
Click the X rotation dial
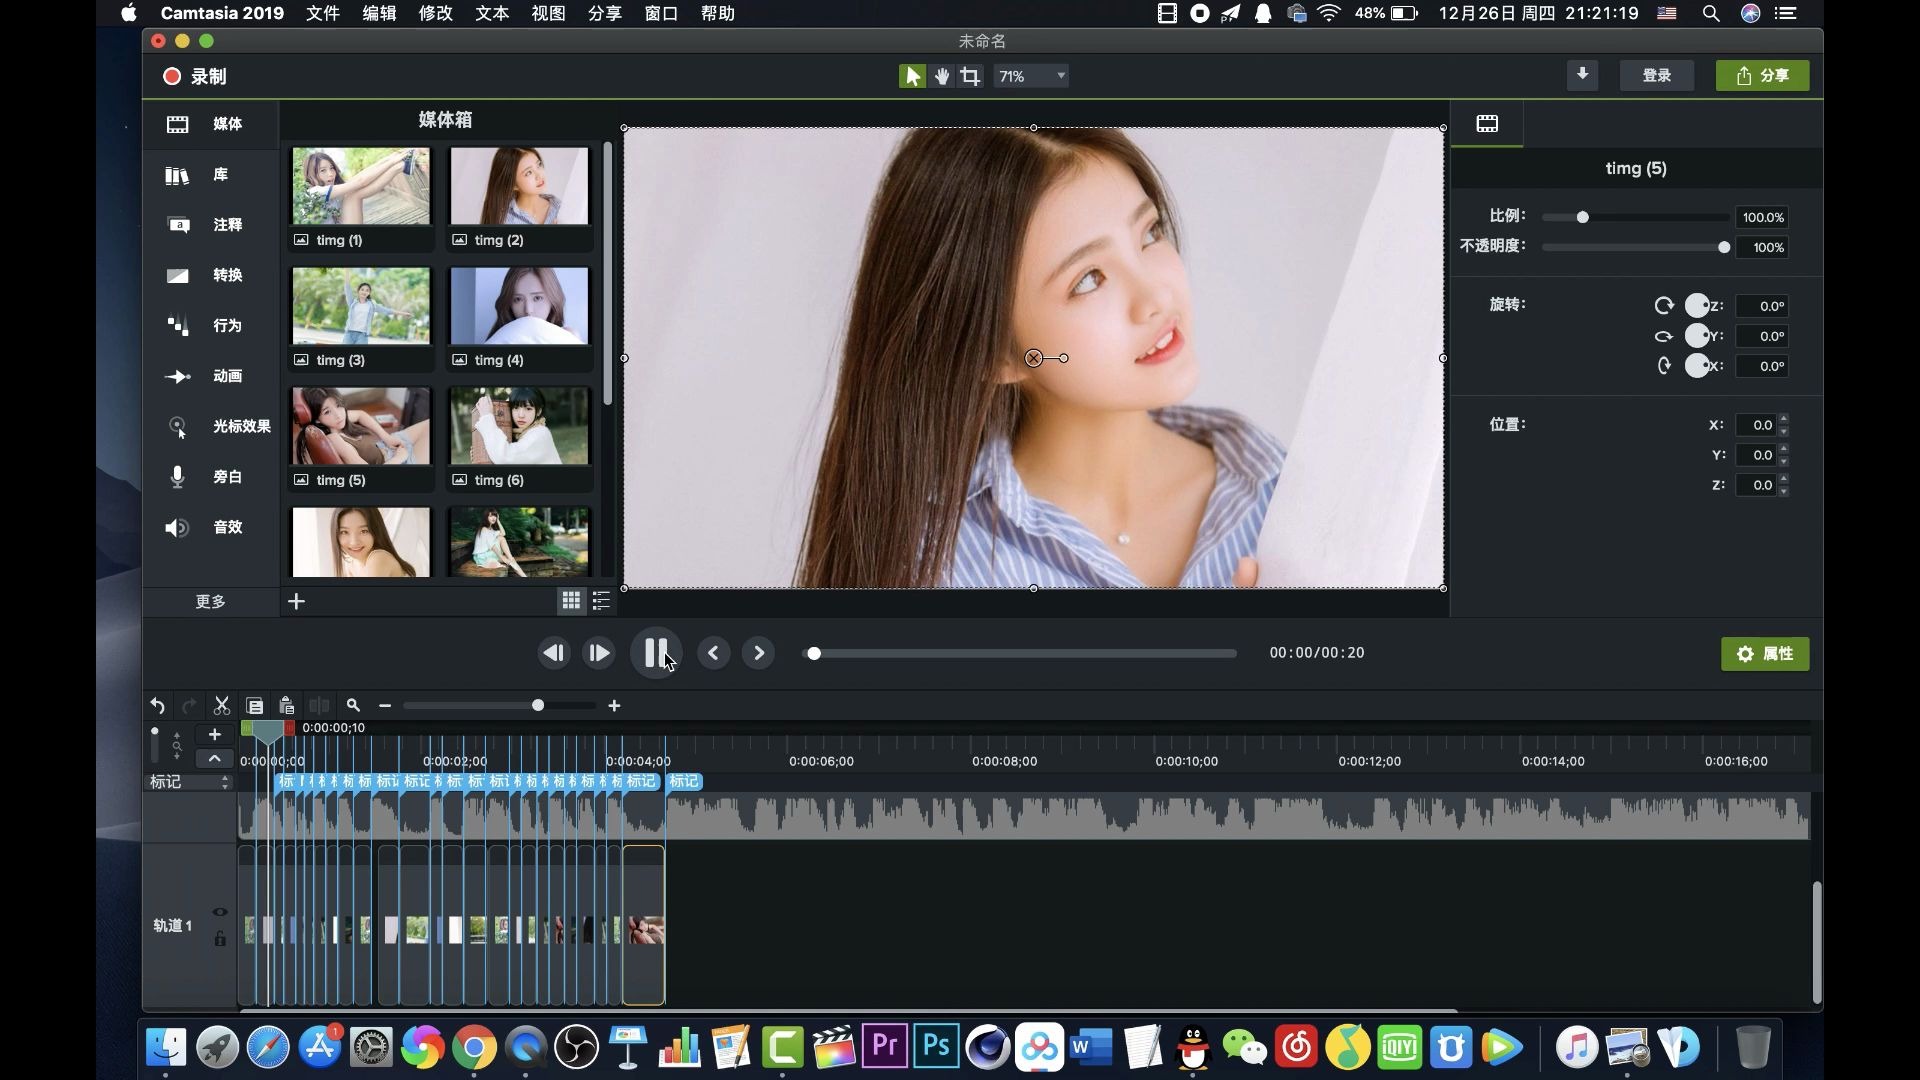click(1697, 366)
